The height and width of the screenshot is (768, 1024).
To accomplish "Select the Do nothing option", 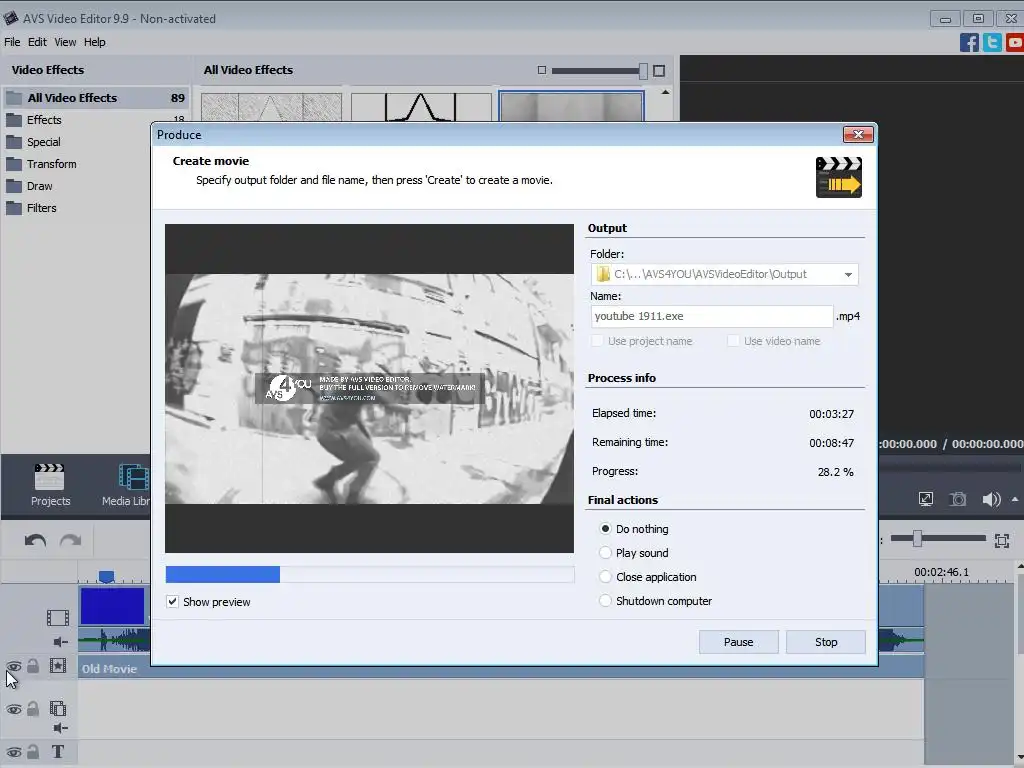I will (x=605, y=528).
